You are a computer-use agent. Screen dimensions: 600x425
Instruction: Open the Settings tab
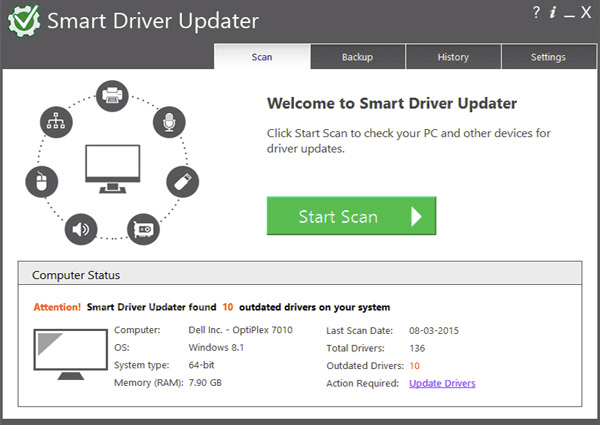(x=548, y=57)
